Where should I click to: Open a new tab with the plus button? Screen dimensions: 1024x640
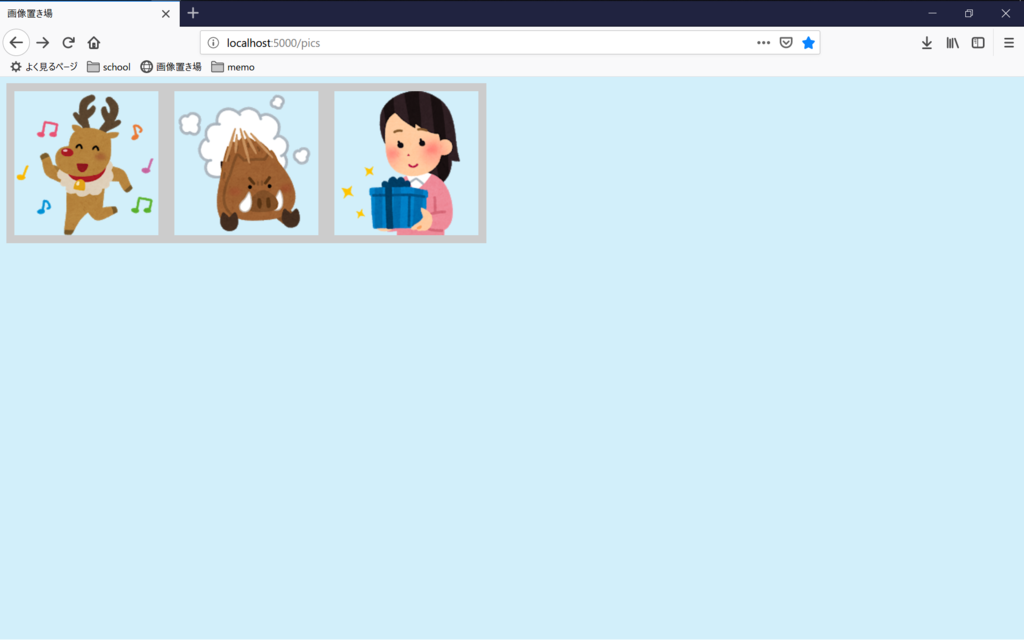point(193,13)
